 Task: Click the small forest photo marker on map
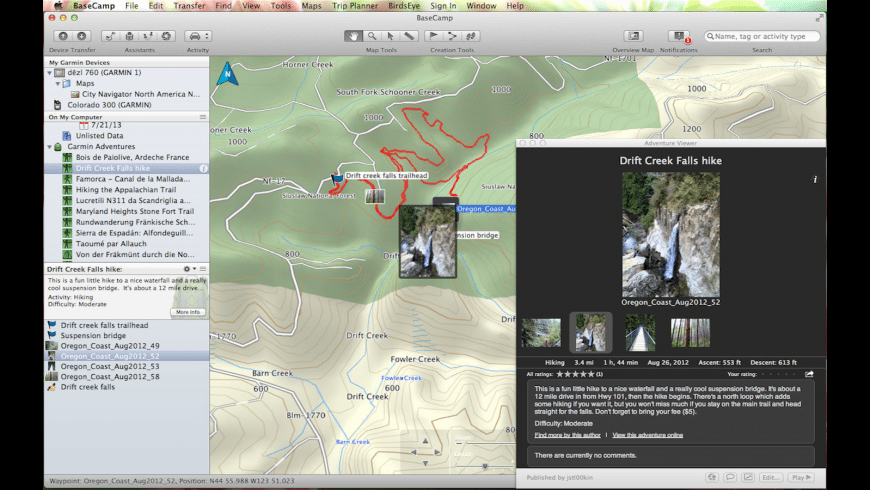click(375, 196)
